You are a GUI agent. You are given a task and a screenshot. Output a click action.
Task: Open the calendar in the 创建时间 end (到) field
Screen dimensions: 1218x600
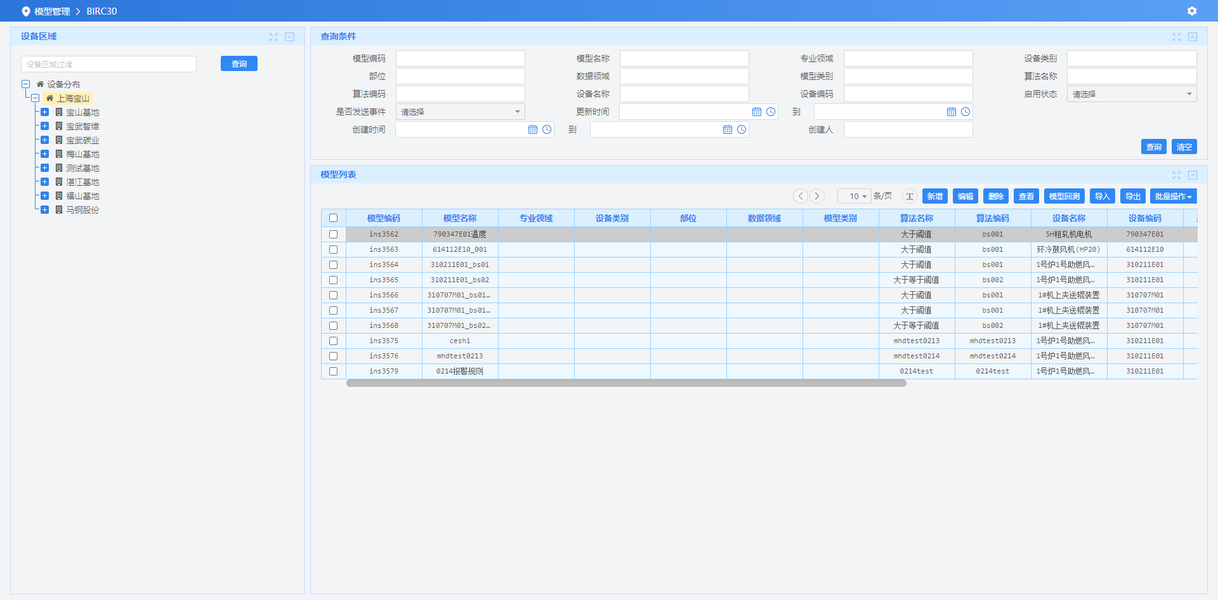(728, 130)
